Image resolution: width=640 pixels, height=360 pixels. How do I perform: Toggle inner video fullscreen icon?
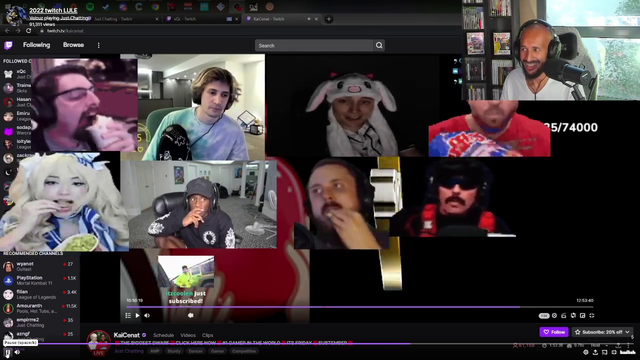pos(592,316)
